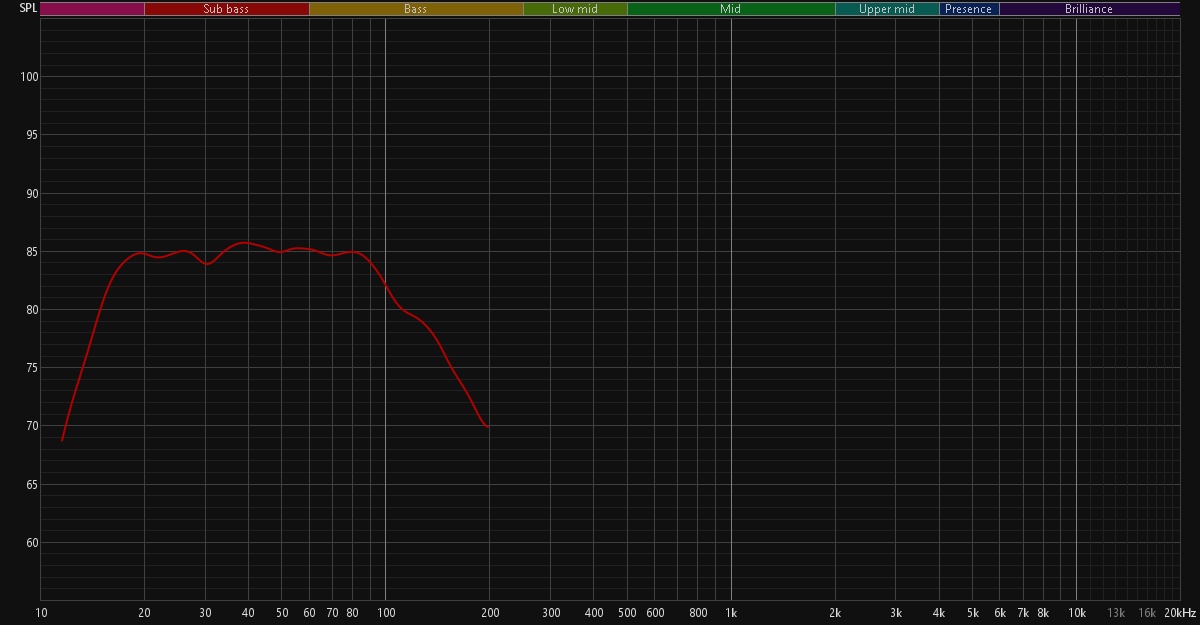Click the 400 frequency axis label
This screenshot has height=625, width=1200.
coord(594,612)
